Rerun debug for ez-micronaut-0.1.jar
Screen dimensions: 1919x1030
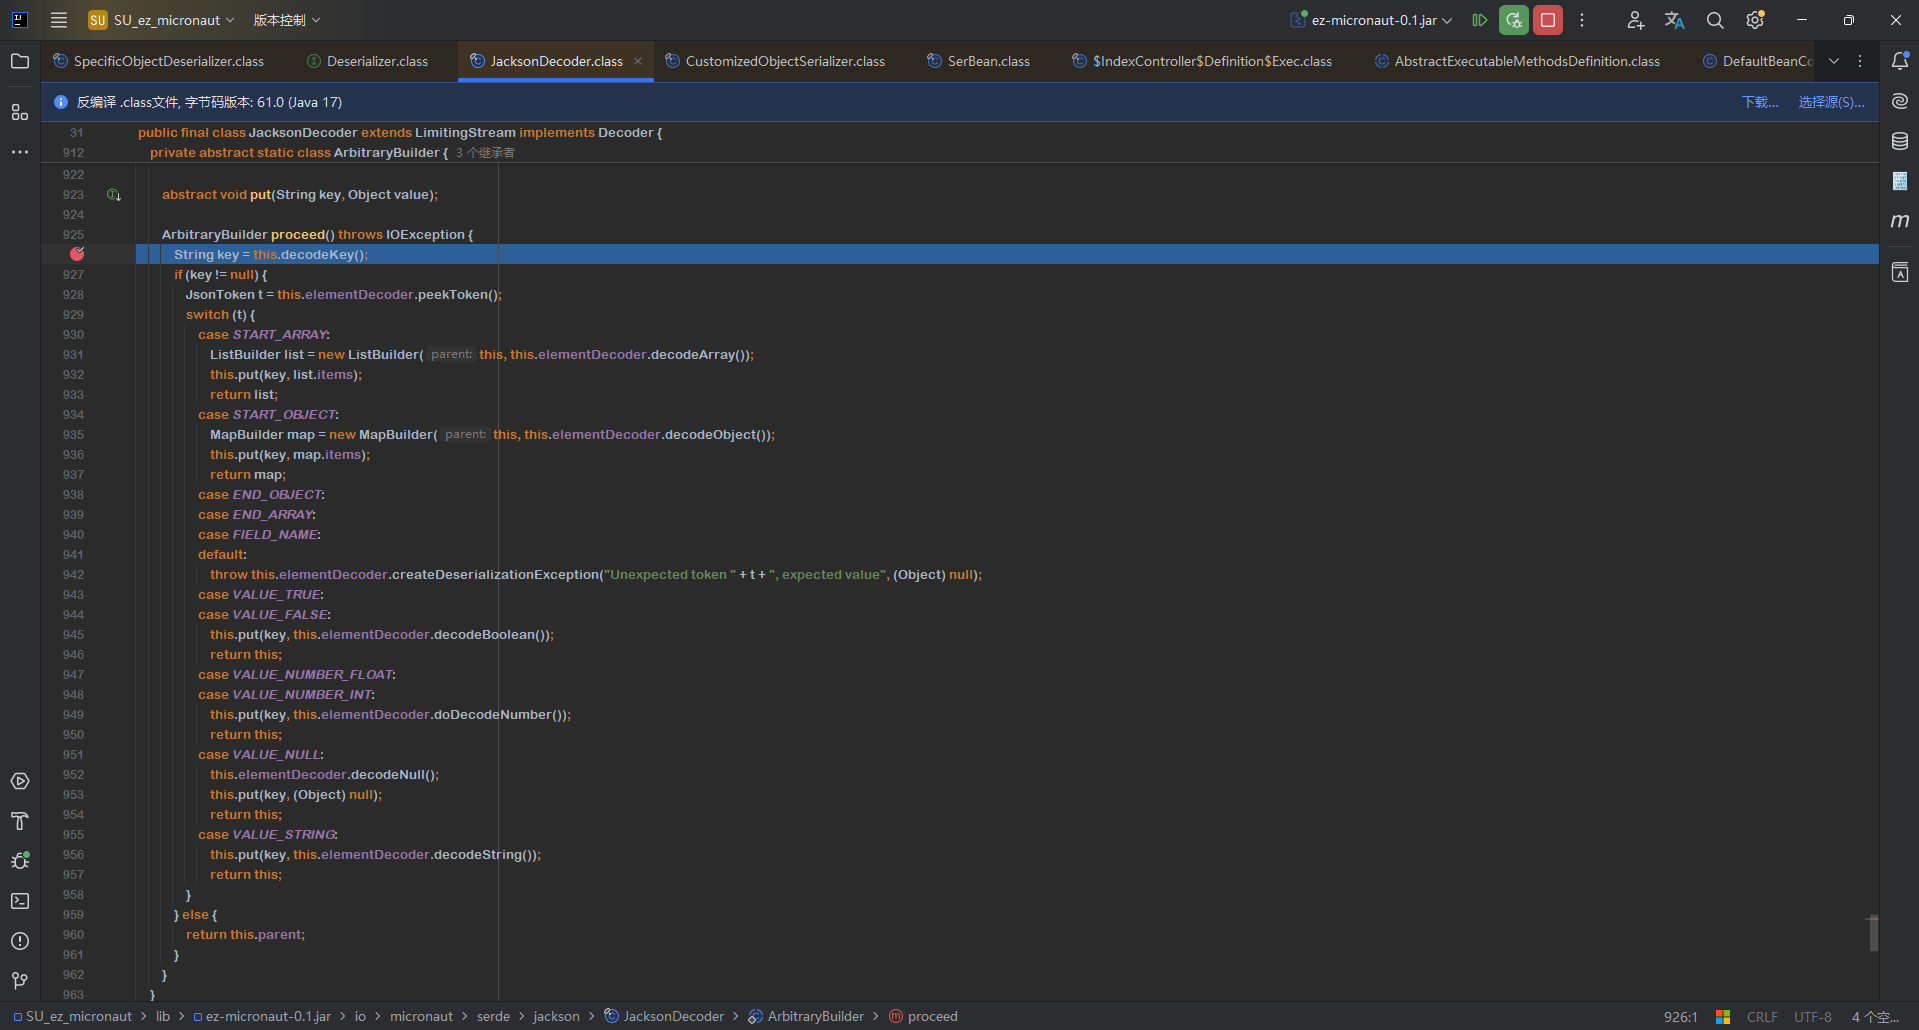point(1514,20)
